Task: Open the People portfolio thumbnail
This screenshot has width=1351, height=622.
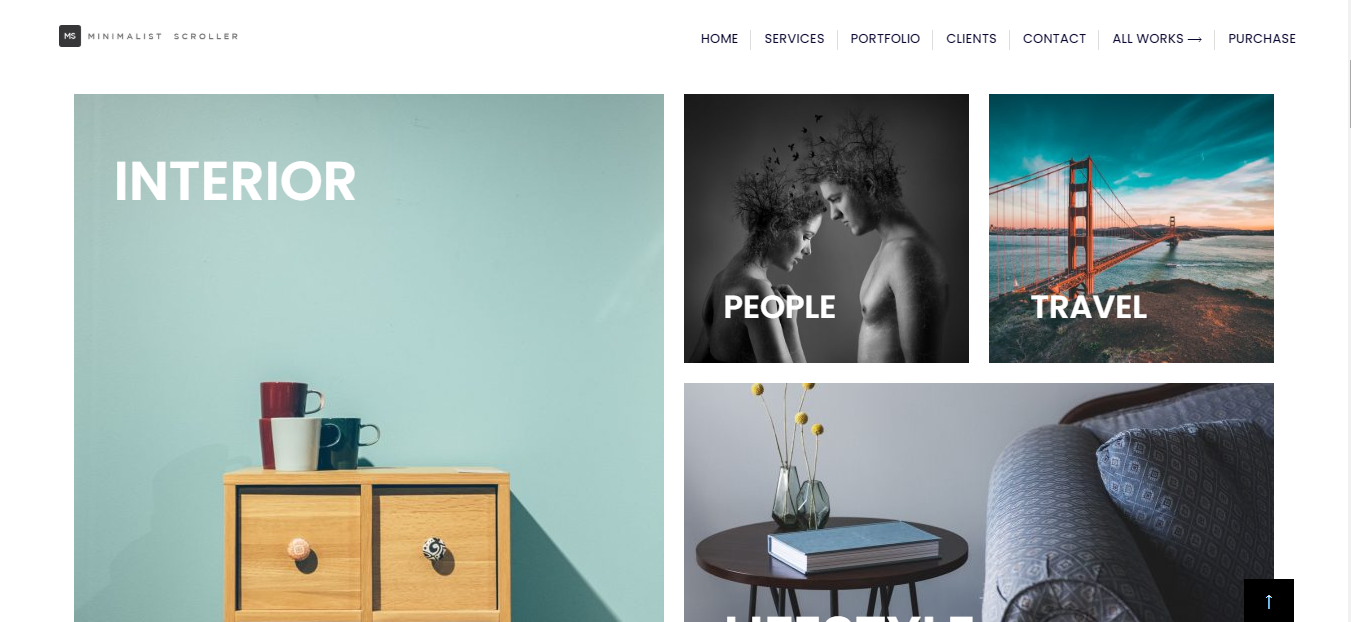Action: point(826,228)
